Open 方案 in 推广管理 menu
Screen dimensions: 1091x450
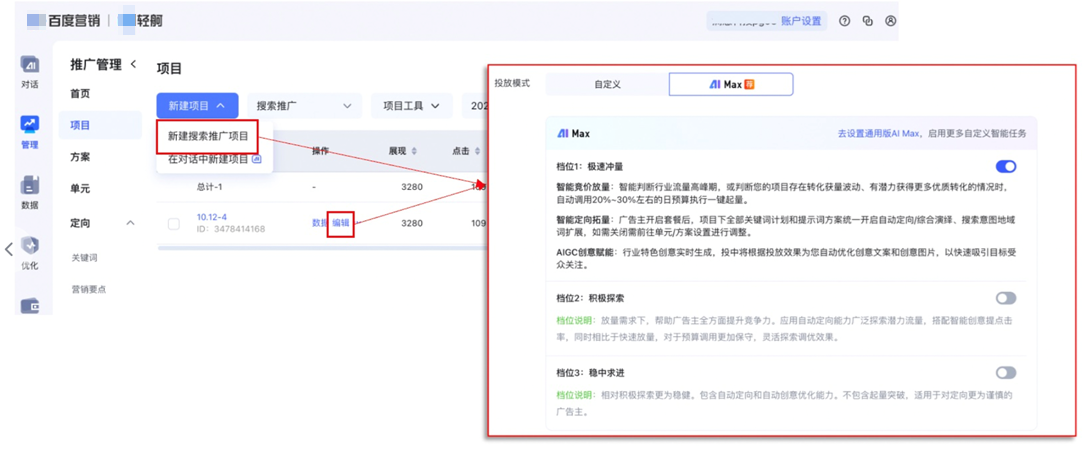pyautogui.click(x=80, y=156)
